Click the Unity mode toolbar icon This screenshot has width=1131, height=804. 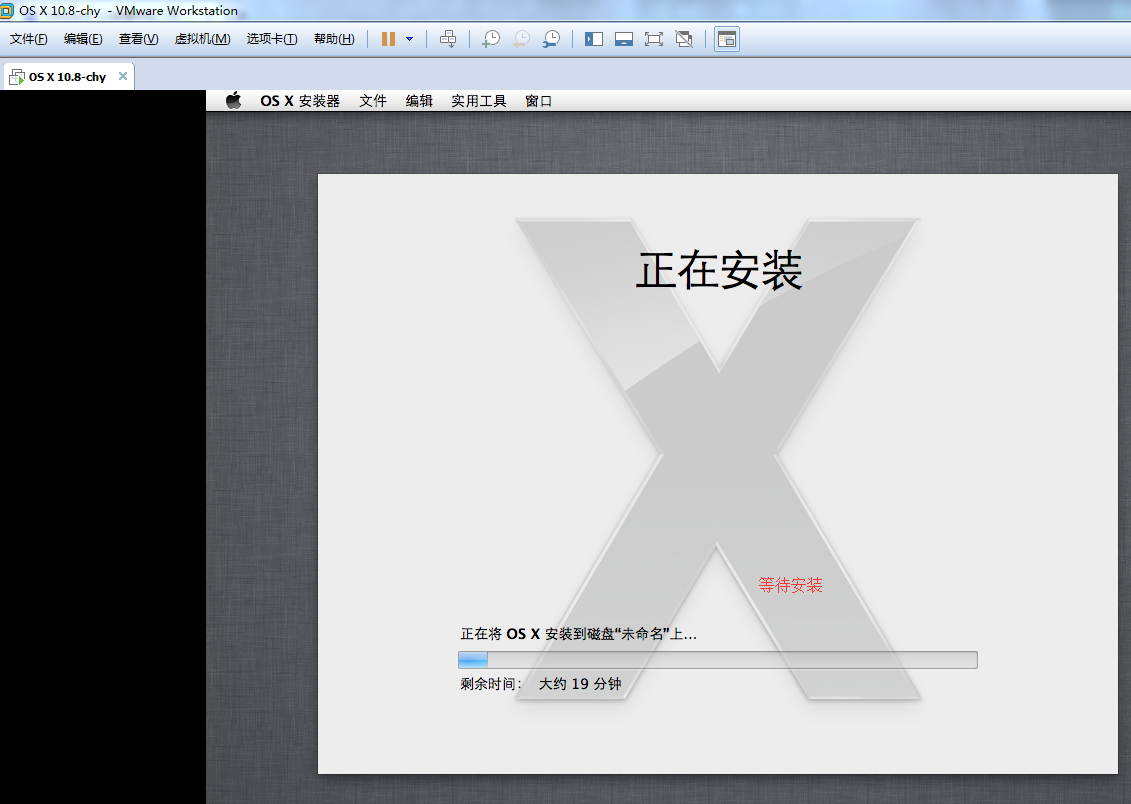pyautogui.click(x=684, y=39)
